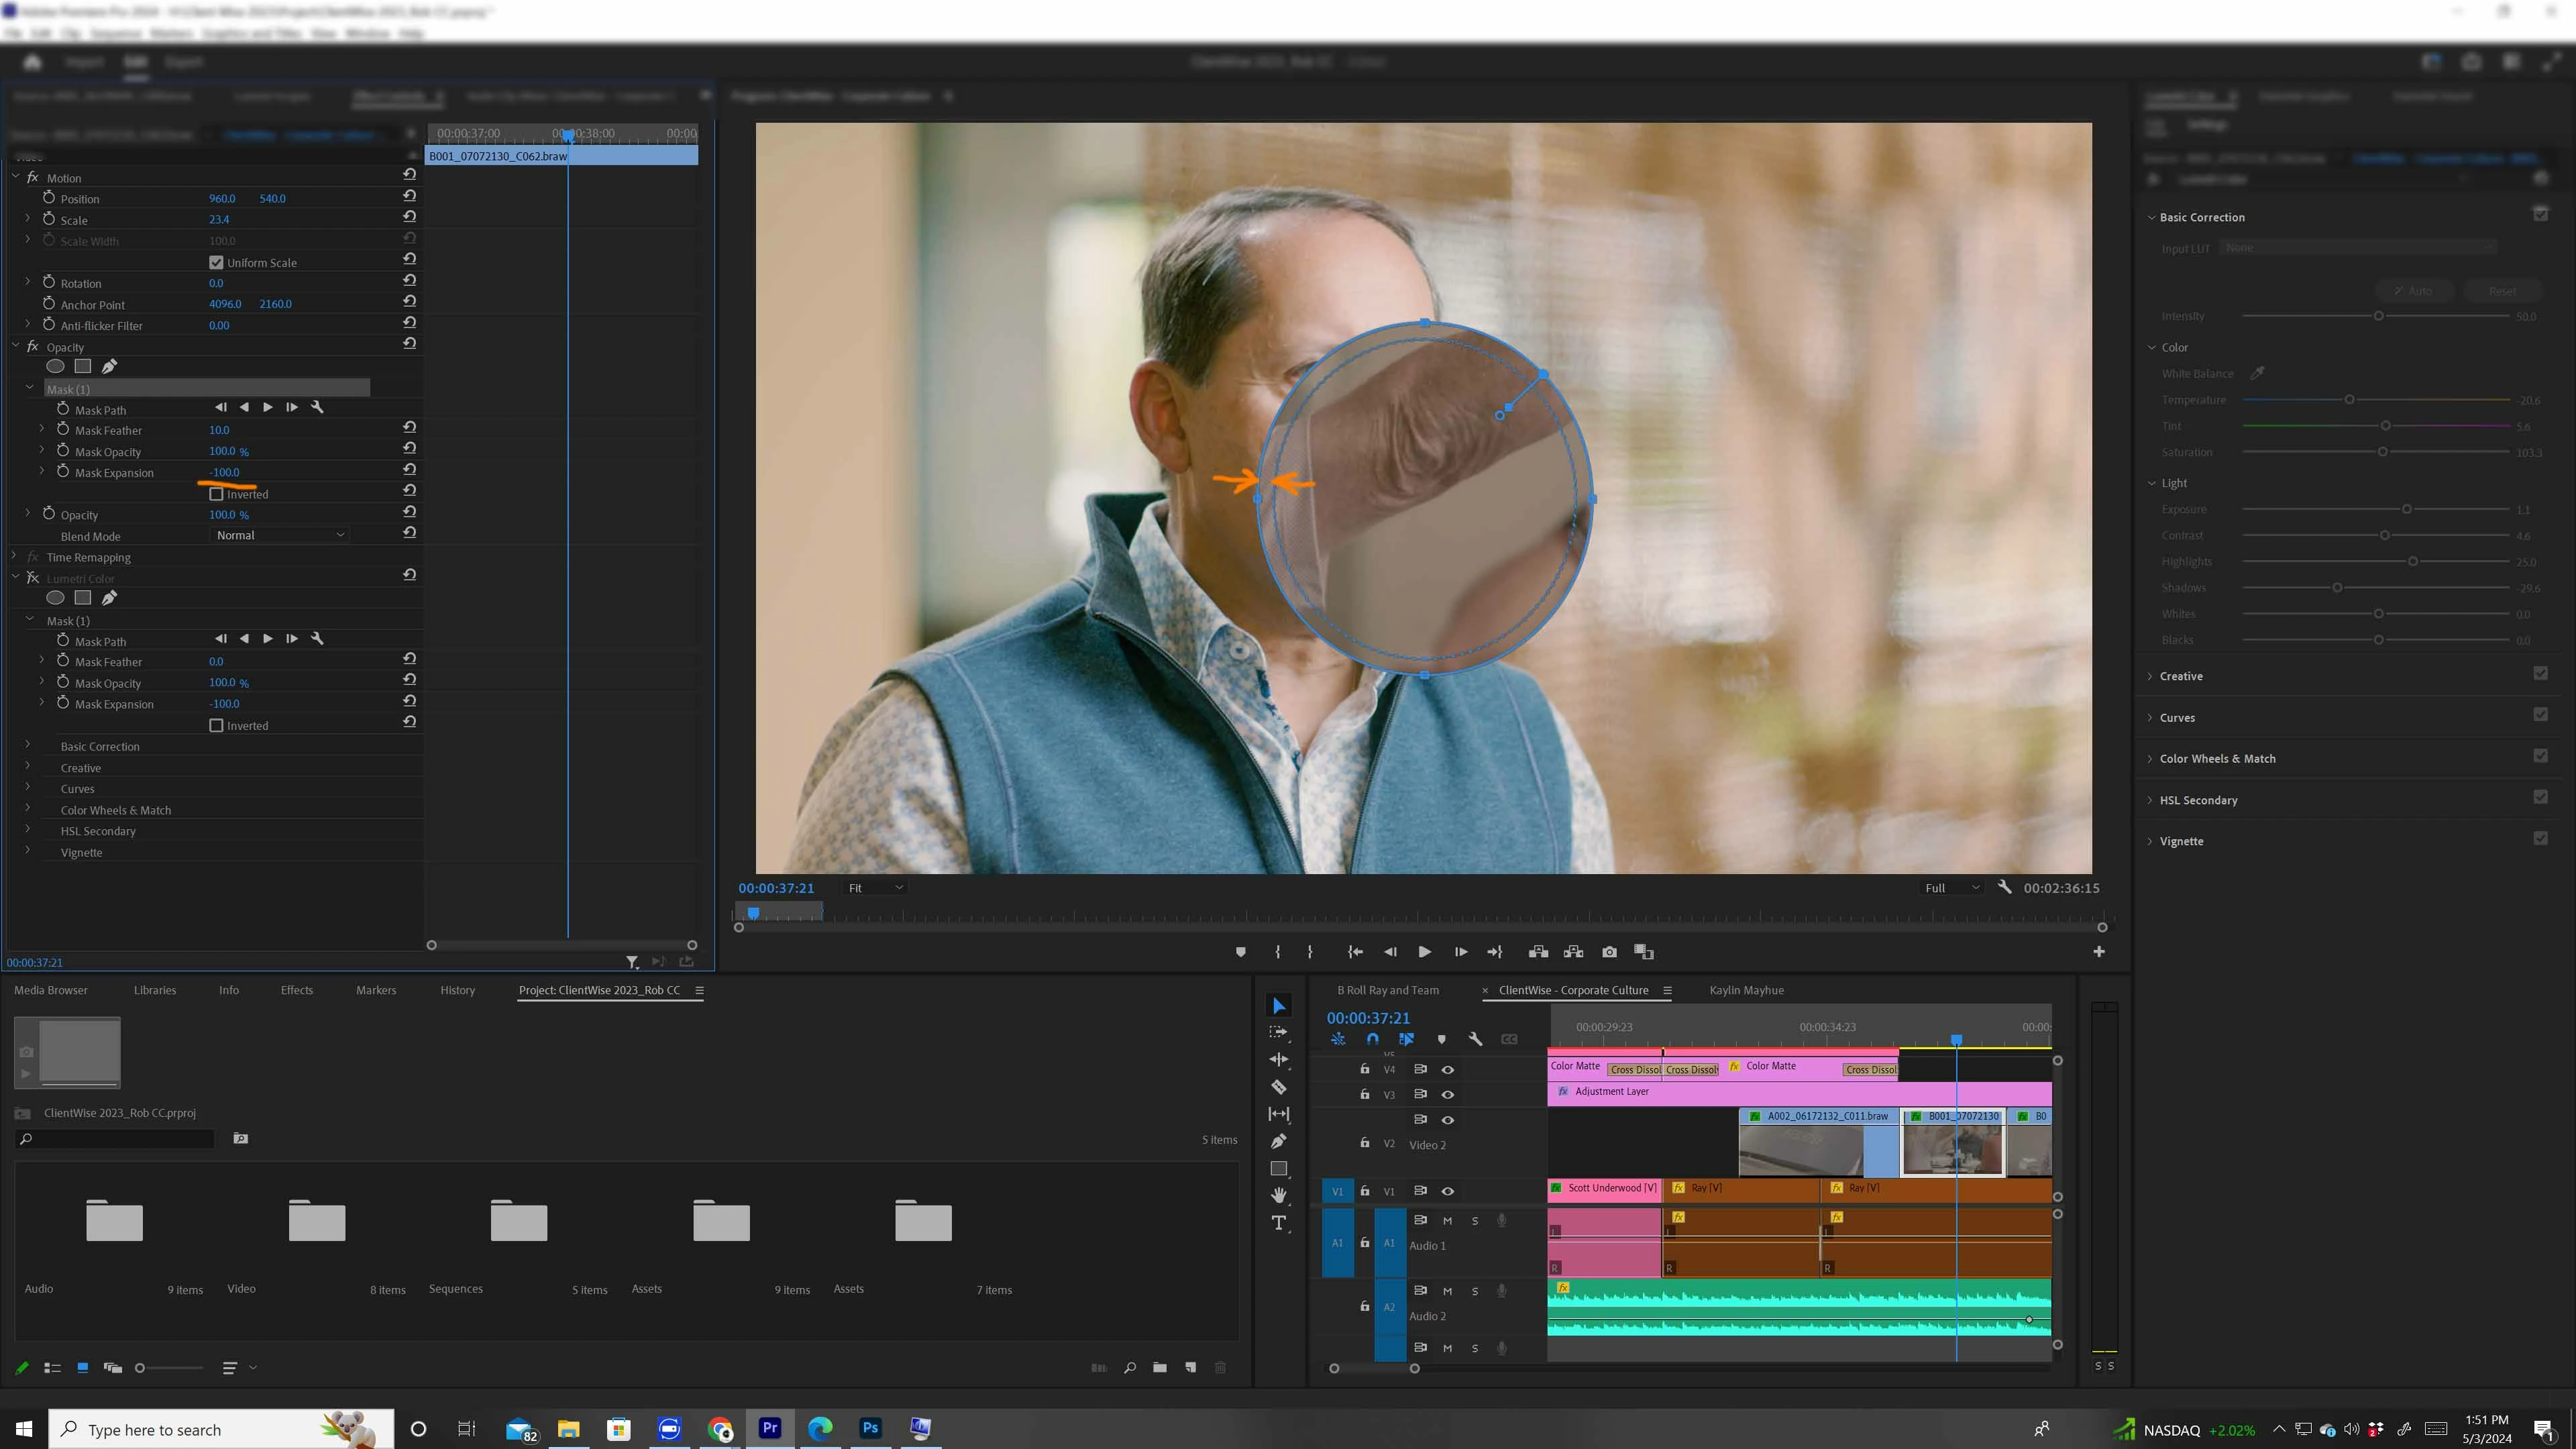
Task: Reset Mask Feather value under Opacity
Action: (x=409, y=428)
